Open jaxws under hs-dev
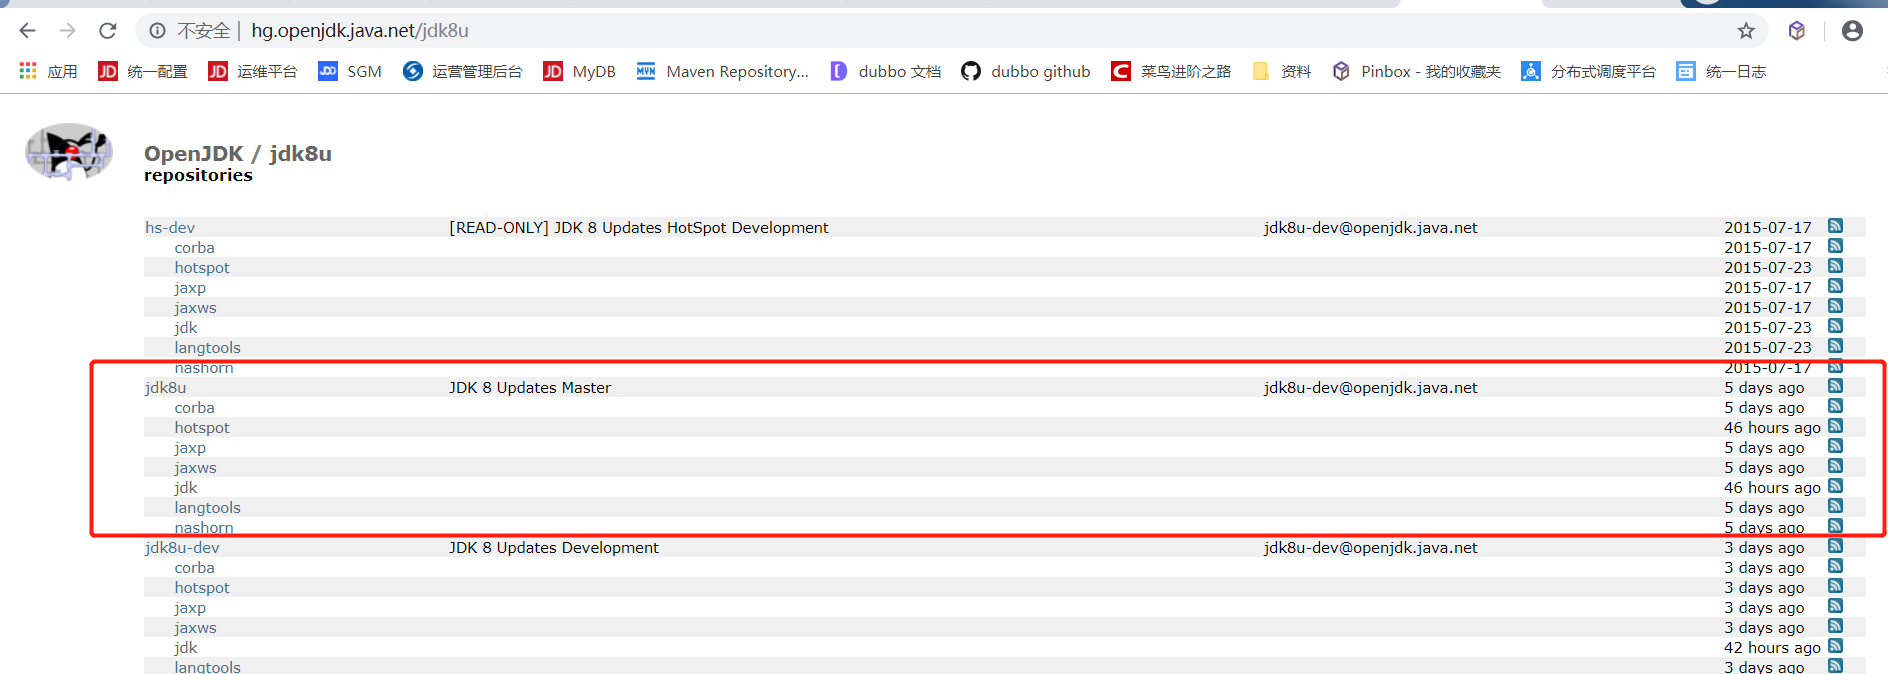 pos(195,308)
